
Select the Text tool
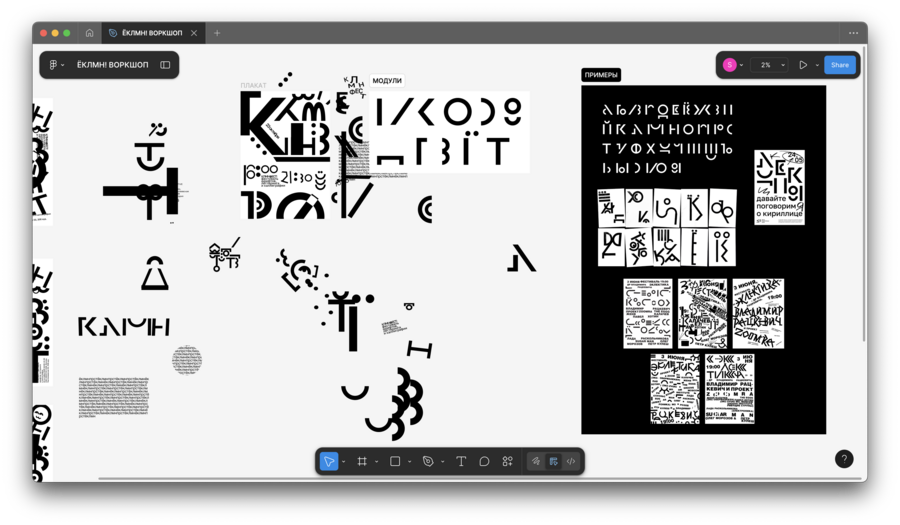pos(461,461)
